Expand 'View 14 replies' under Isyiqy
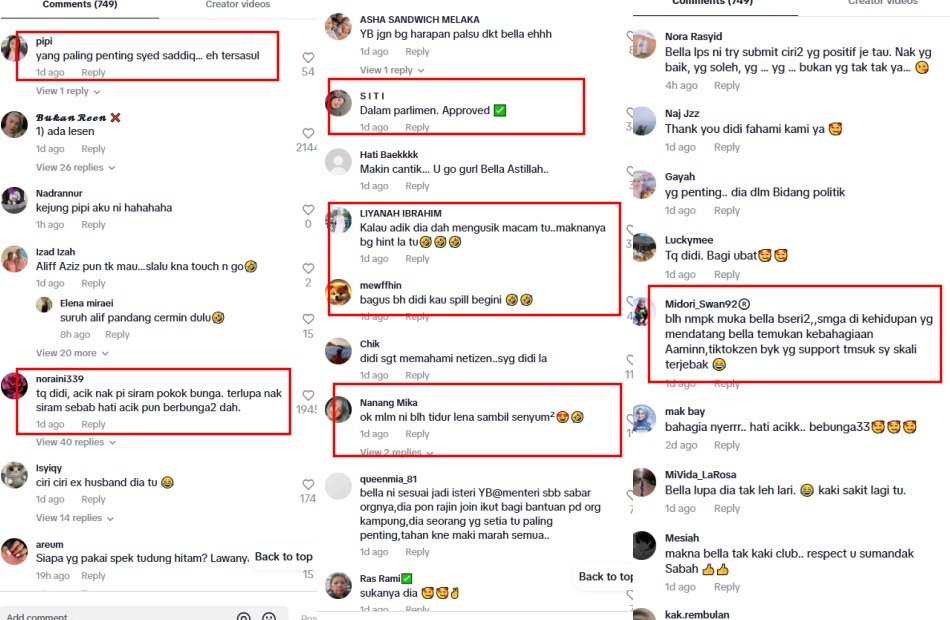 (75, 518)
